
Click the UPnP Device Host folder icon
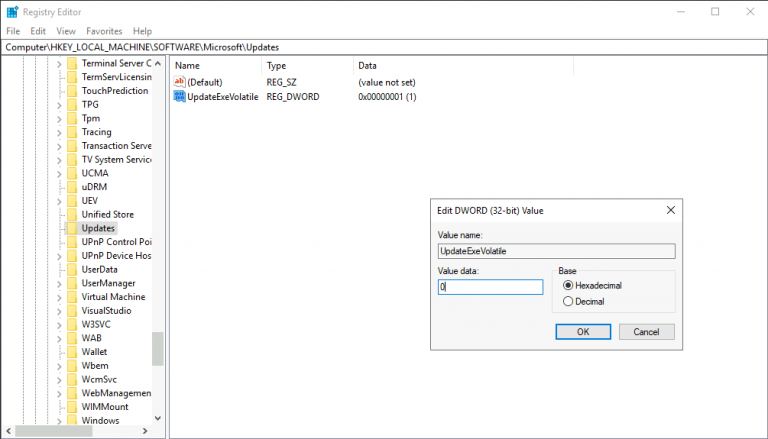pos(72,255)
